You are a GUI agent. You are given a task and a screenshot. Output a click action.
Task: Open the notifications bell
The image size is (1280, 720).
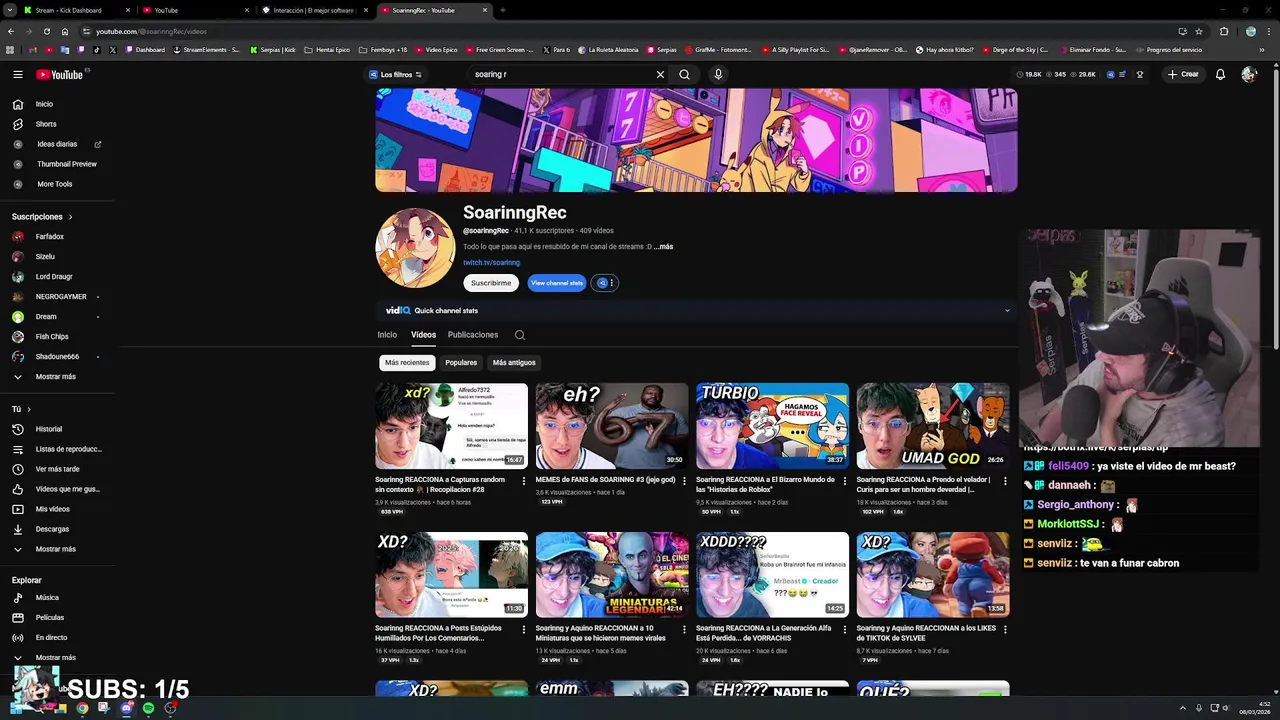(1220, 74)
